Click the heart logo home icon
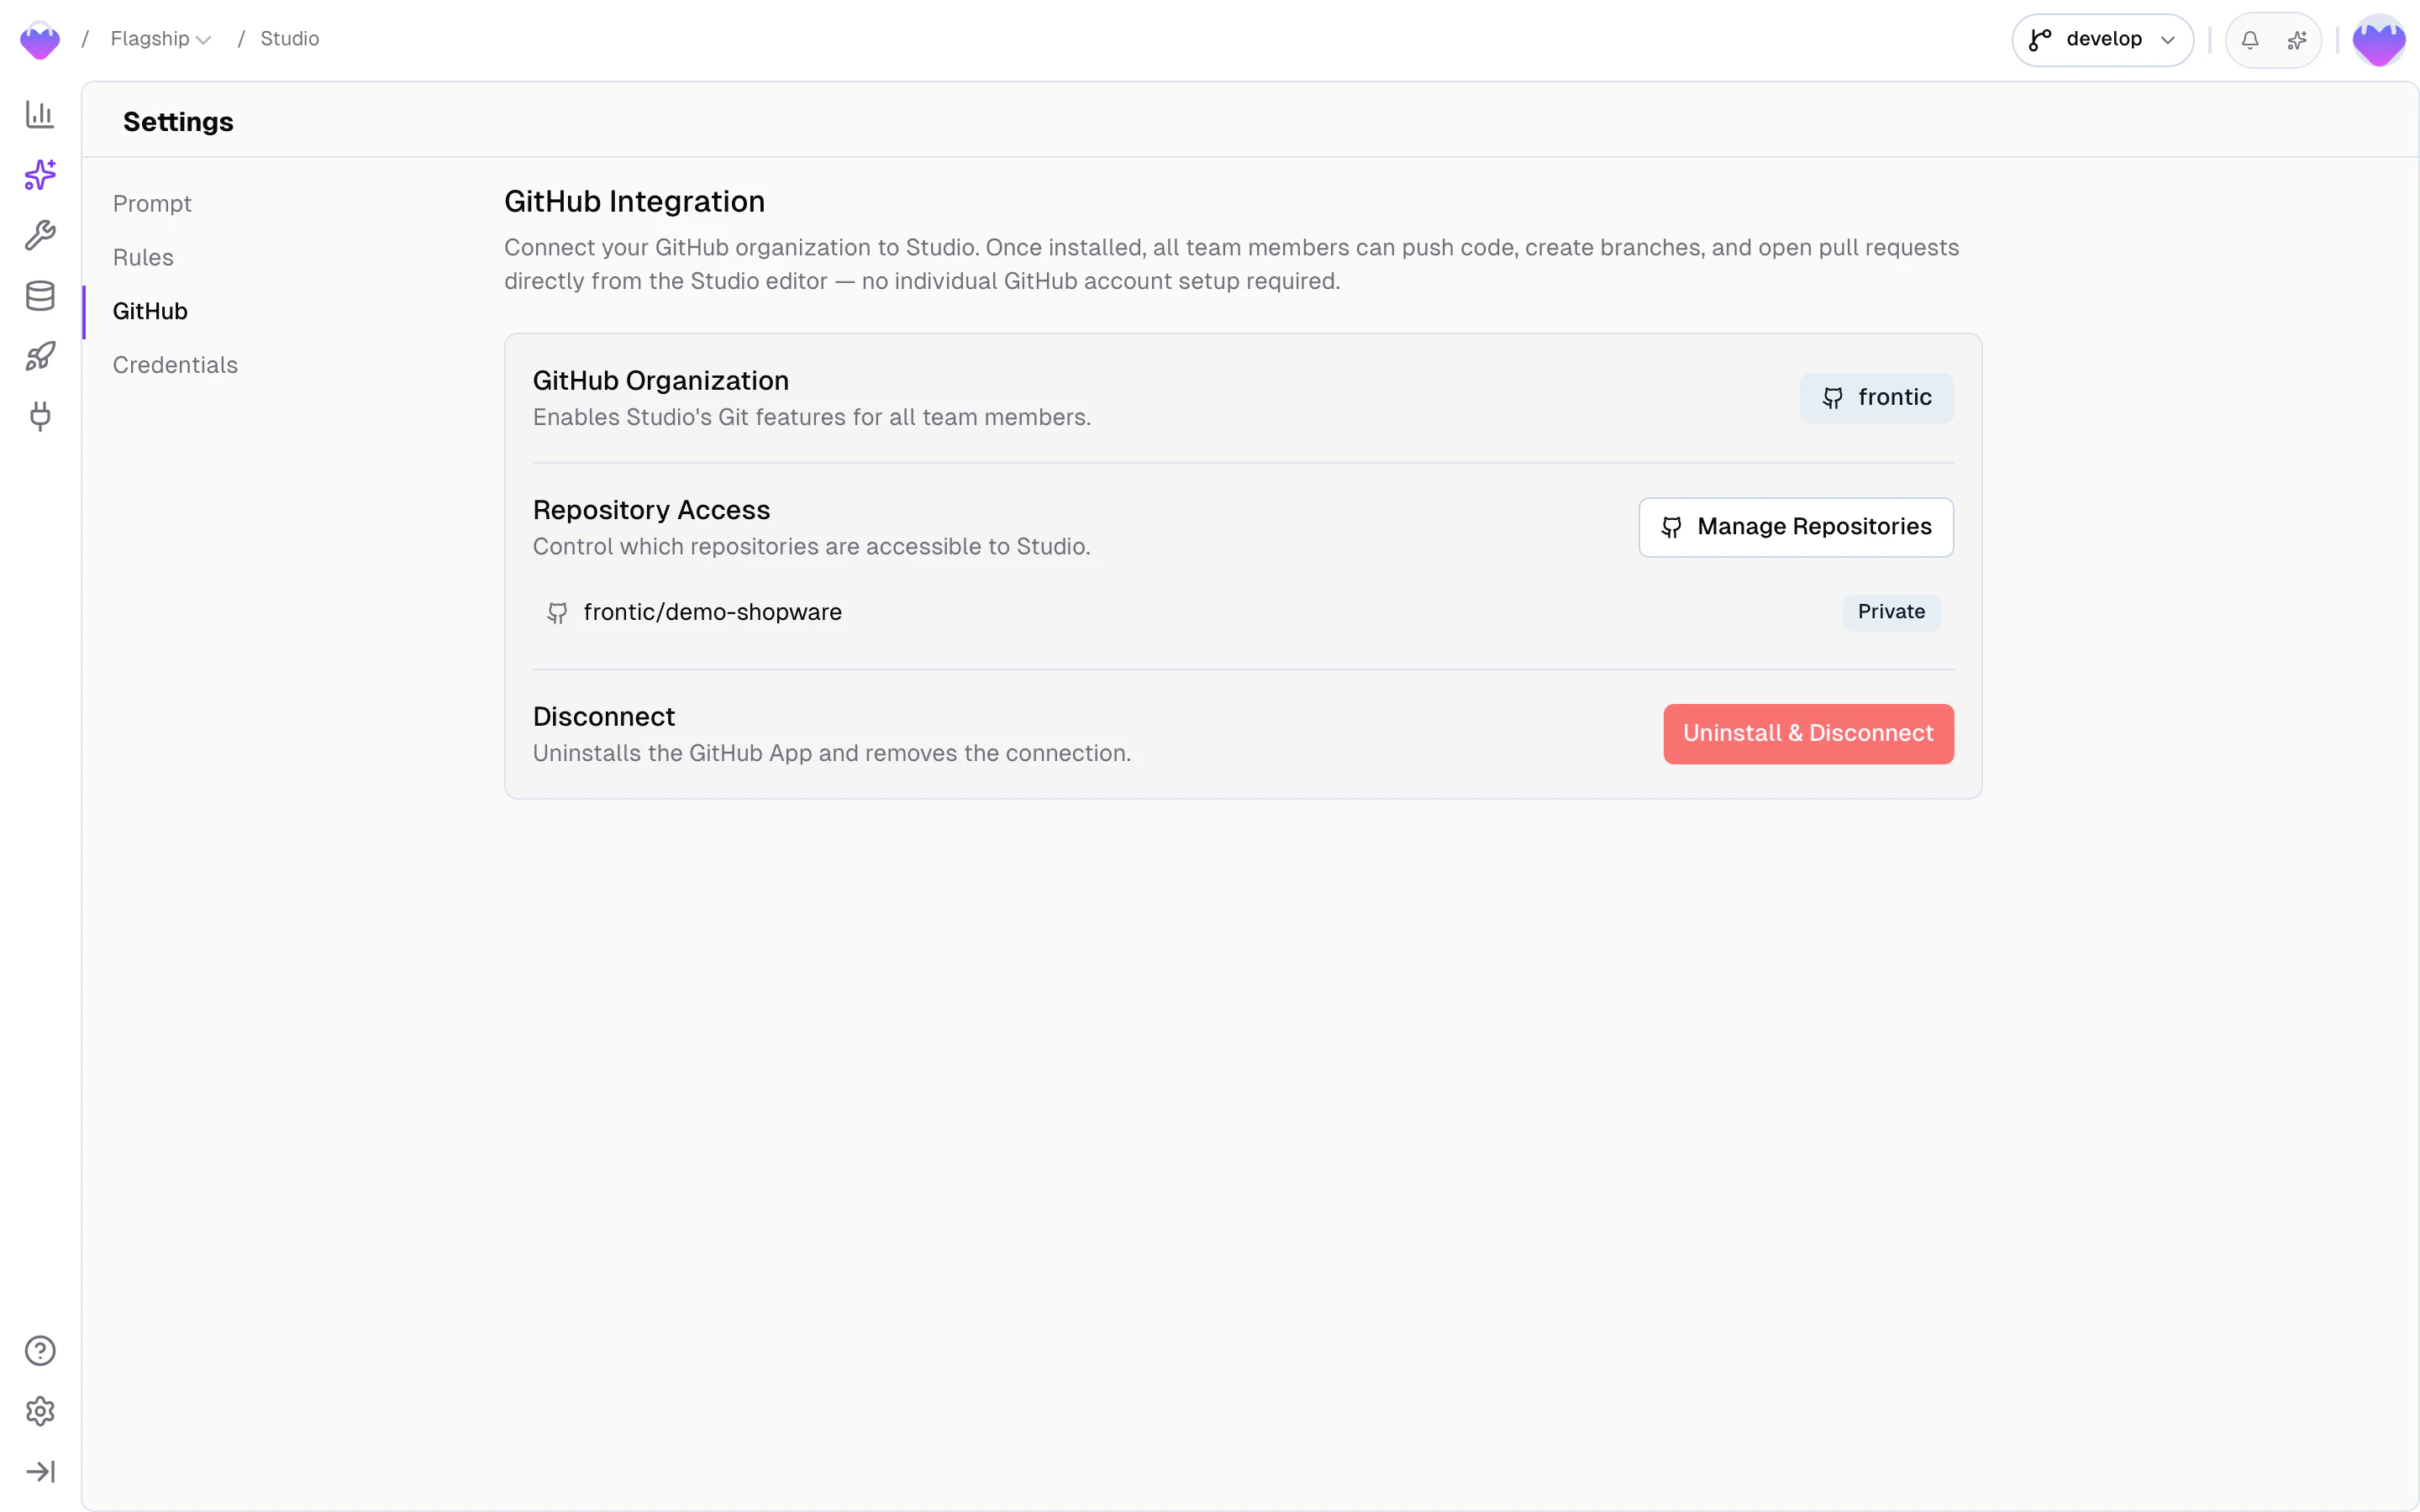 (40, 40)
